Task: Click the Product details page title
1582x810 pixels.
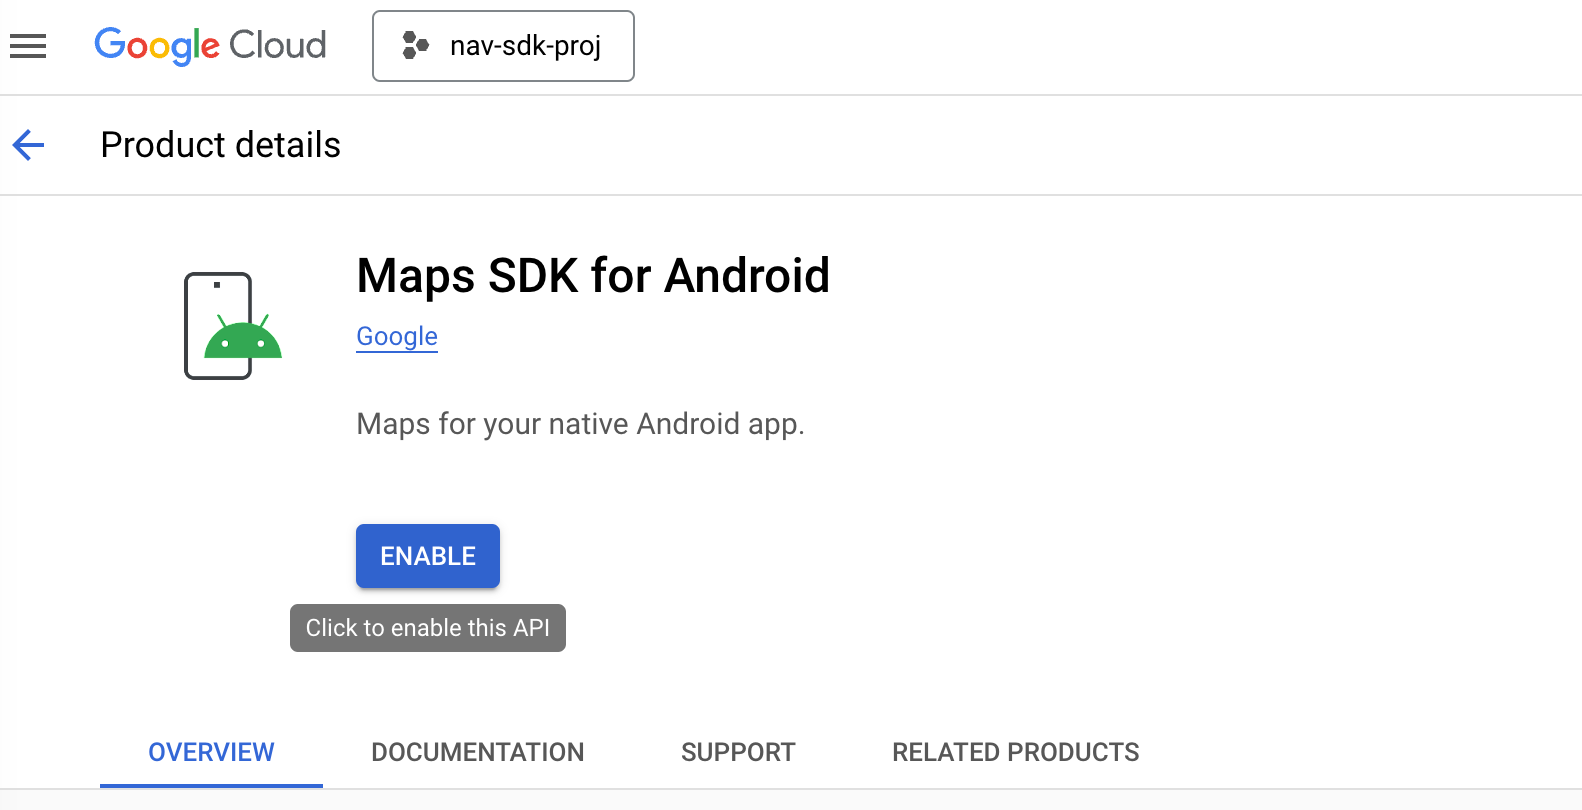Action: [220, 145]
